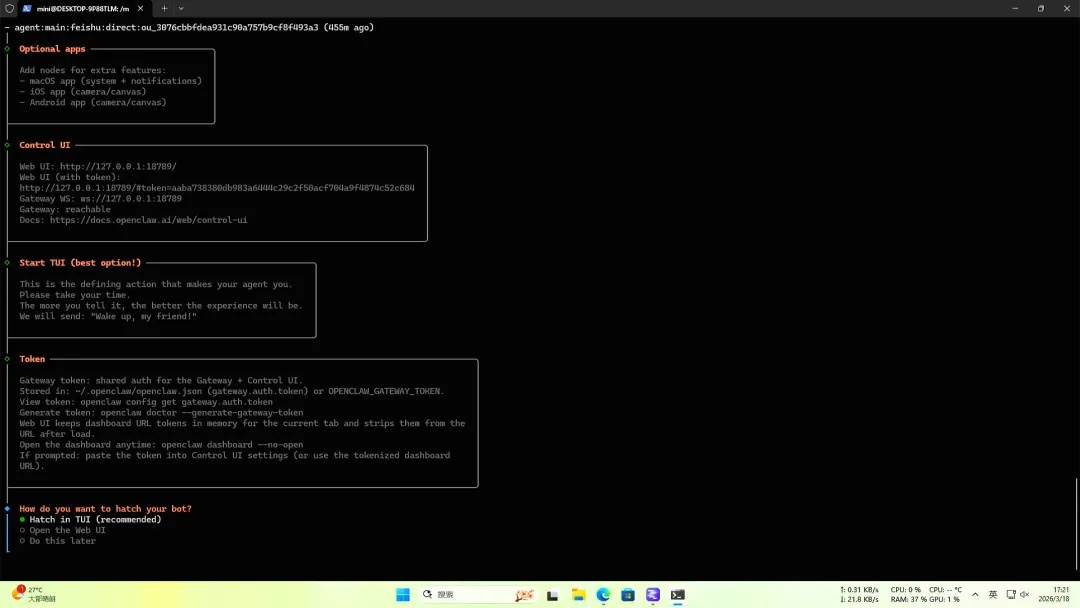Image resolution: width=1080 pixels, height=608 pixels.
Task: Click the iOS app (camera/canvas) line
Action: click(x=83, y=92)
